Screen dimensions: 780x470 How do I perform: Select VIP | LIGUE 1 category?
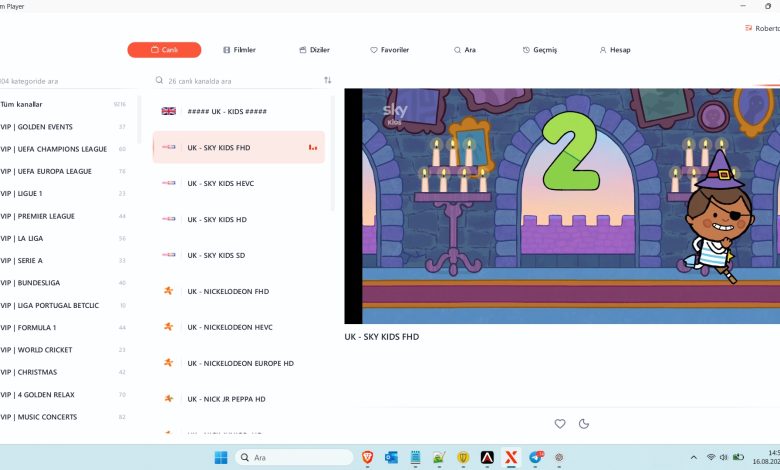tap(63, 193)
